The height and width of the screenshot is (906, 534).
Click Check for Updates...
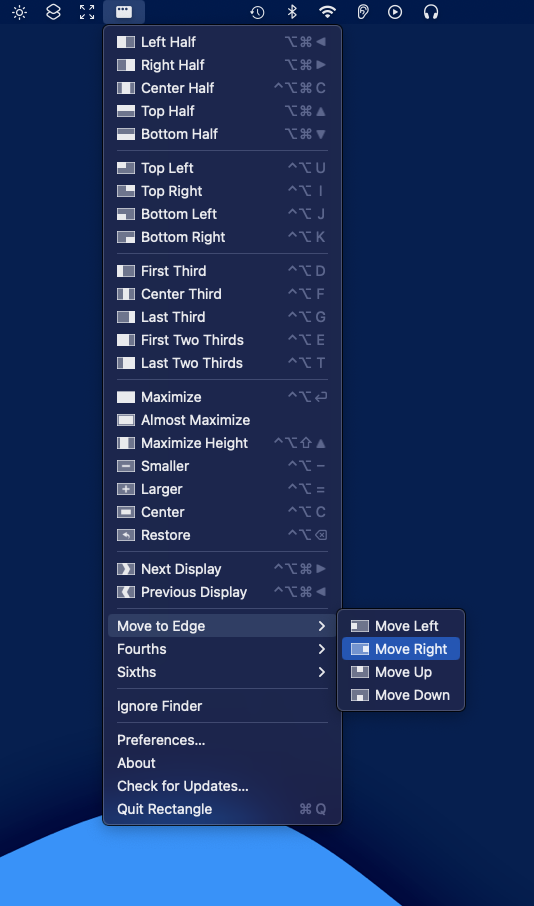[222, 786]
